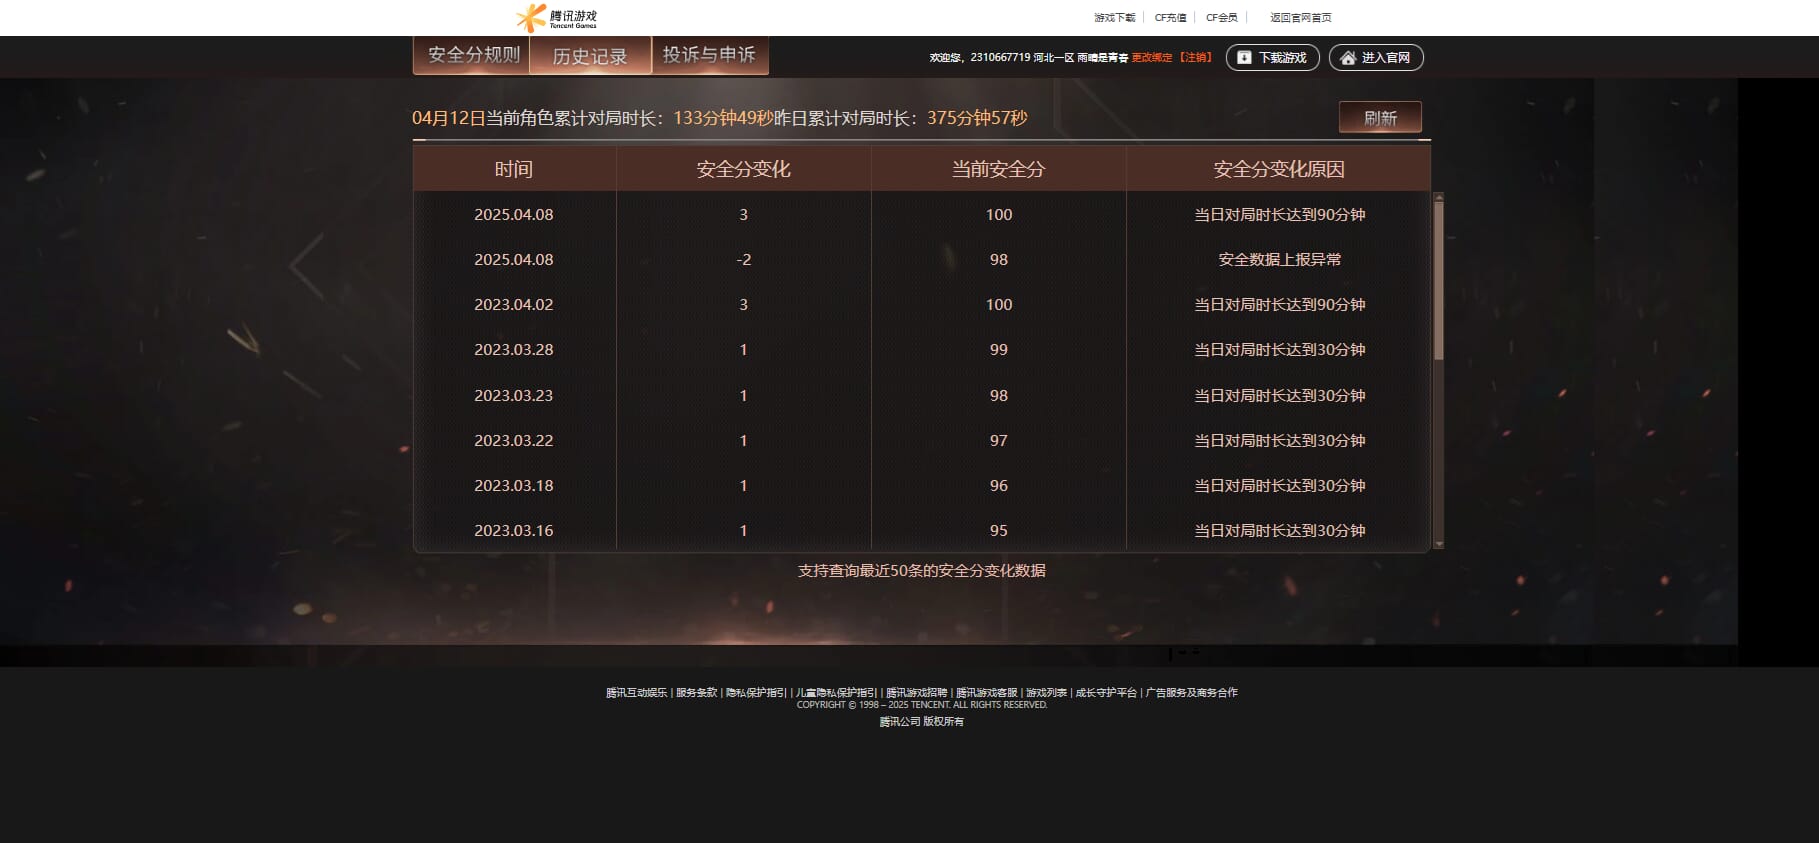Go to 返回官网首页 link

(x=1301, y=18)
